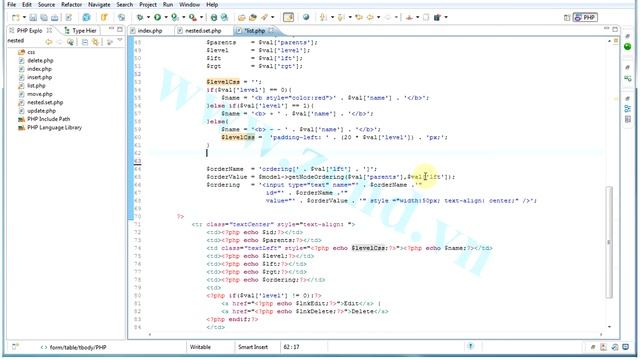Click the New file toolbar icon
This screenshot has width=640, height=360.
pyautogui.click(x=16, y=18)
